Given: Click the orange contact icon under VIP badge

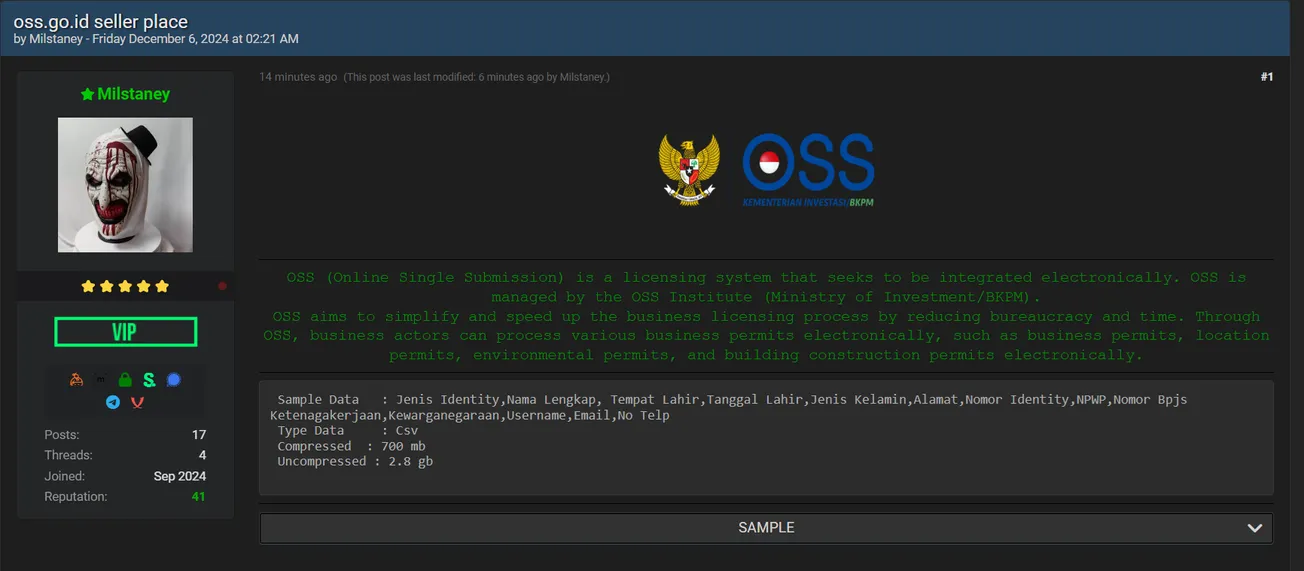Looking at the screenshot, I should [x=77, y=380].
